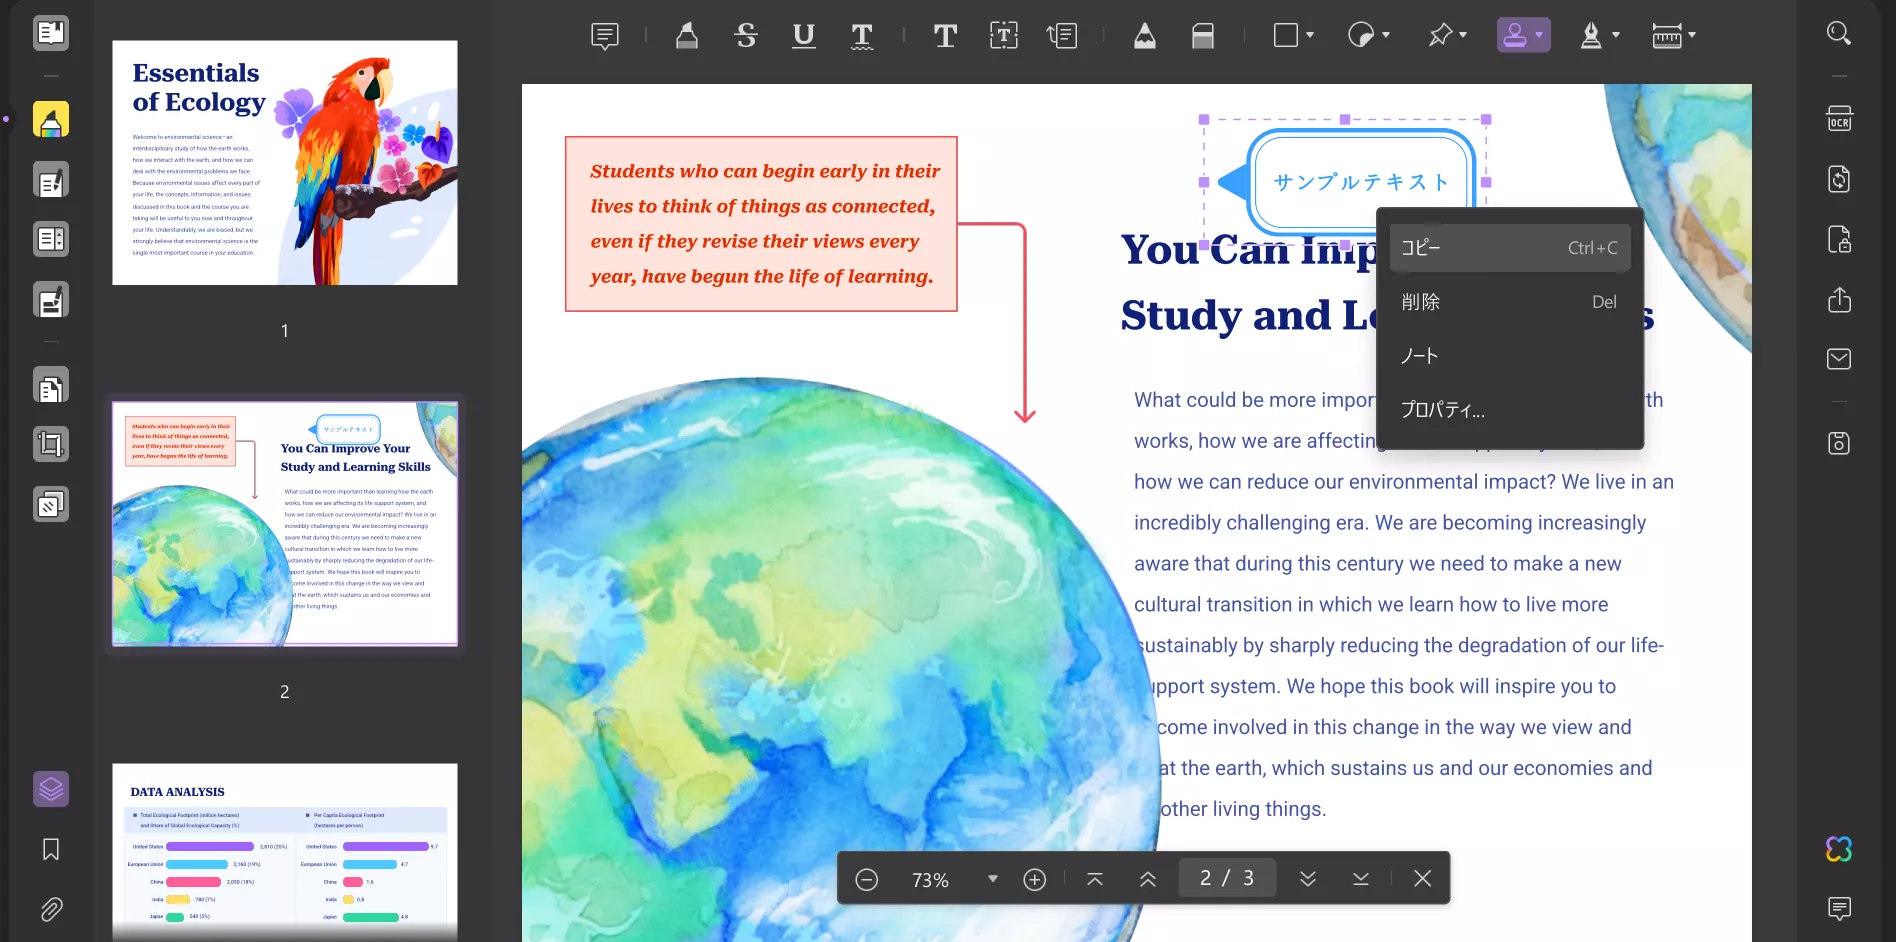This screenshot has height=942, width=1896.
Task: Open the share/export icon
Action: (1839, 299)
